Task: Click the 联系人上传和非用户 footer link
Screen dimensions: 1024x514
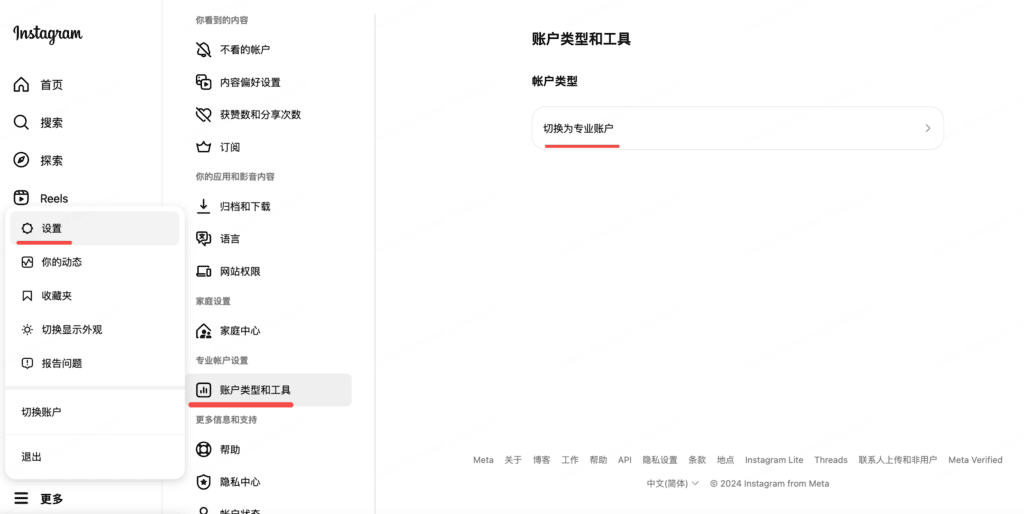Action: point(898,460)
